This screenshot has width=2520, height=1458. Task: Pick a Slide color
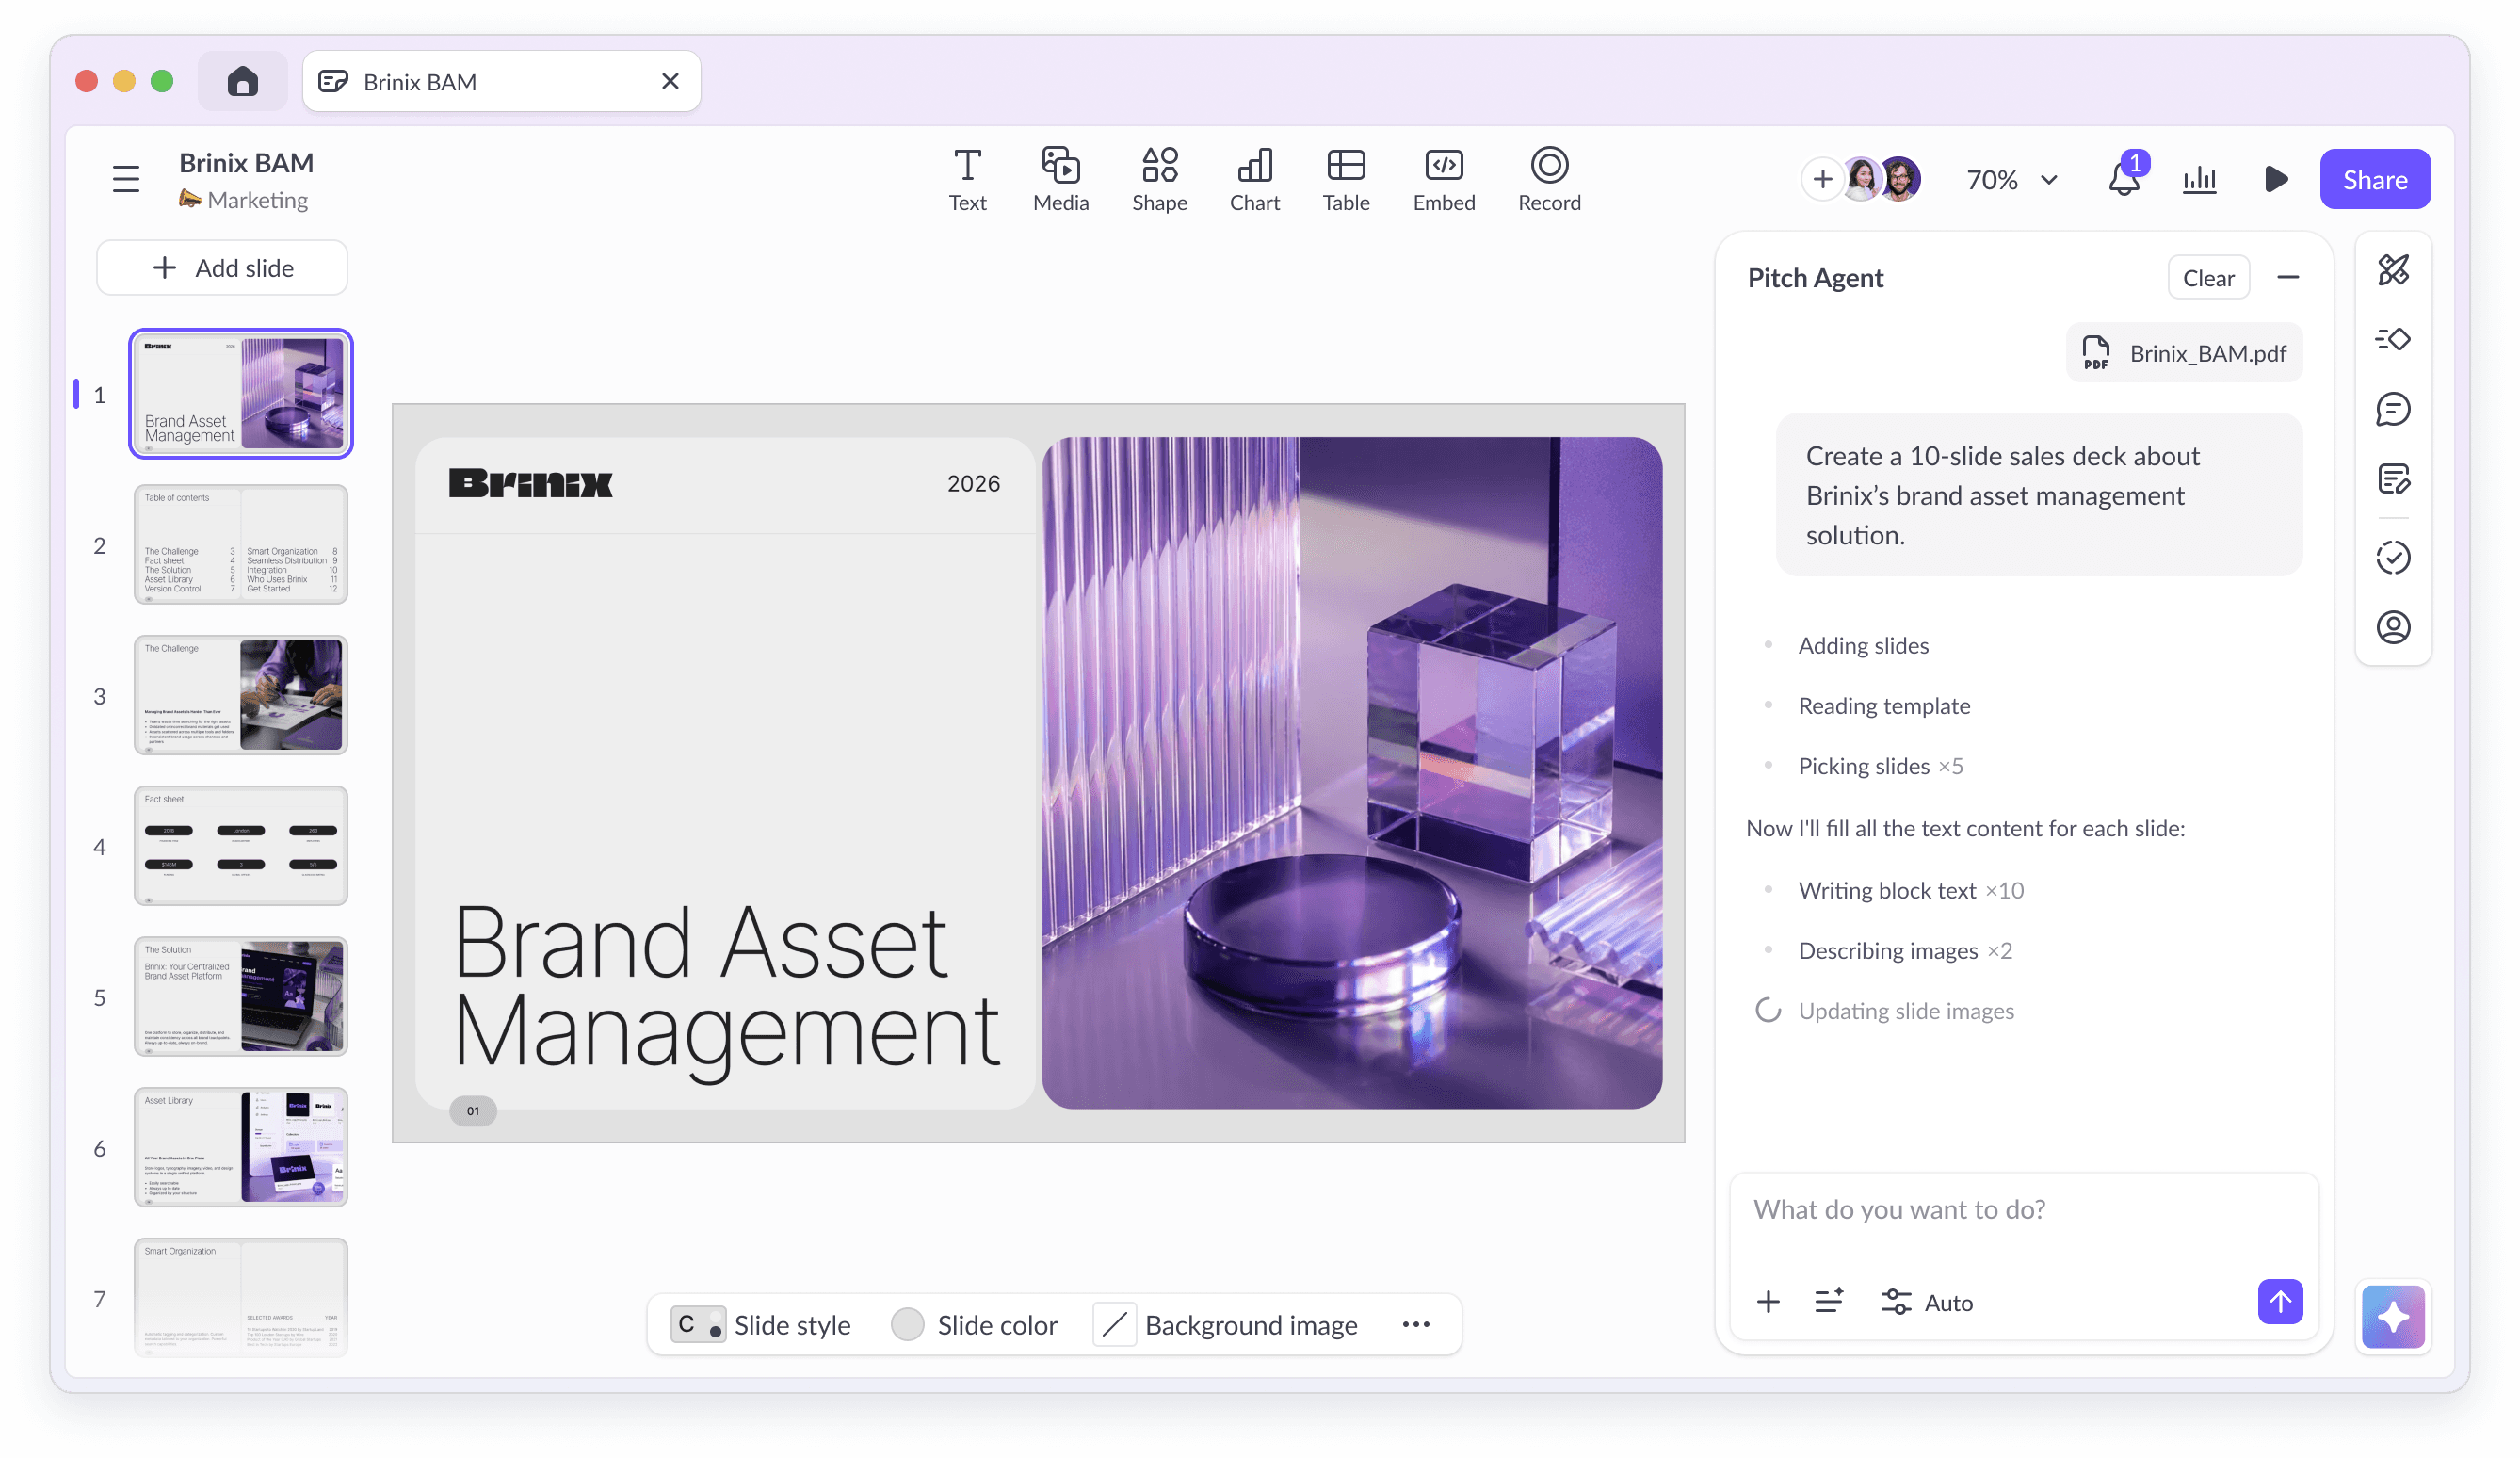click(974, 1325)
